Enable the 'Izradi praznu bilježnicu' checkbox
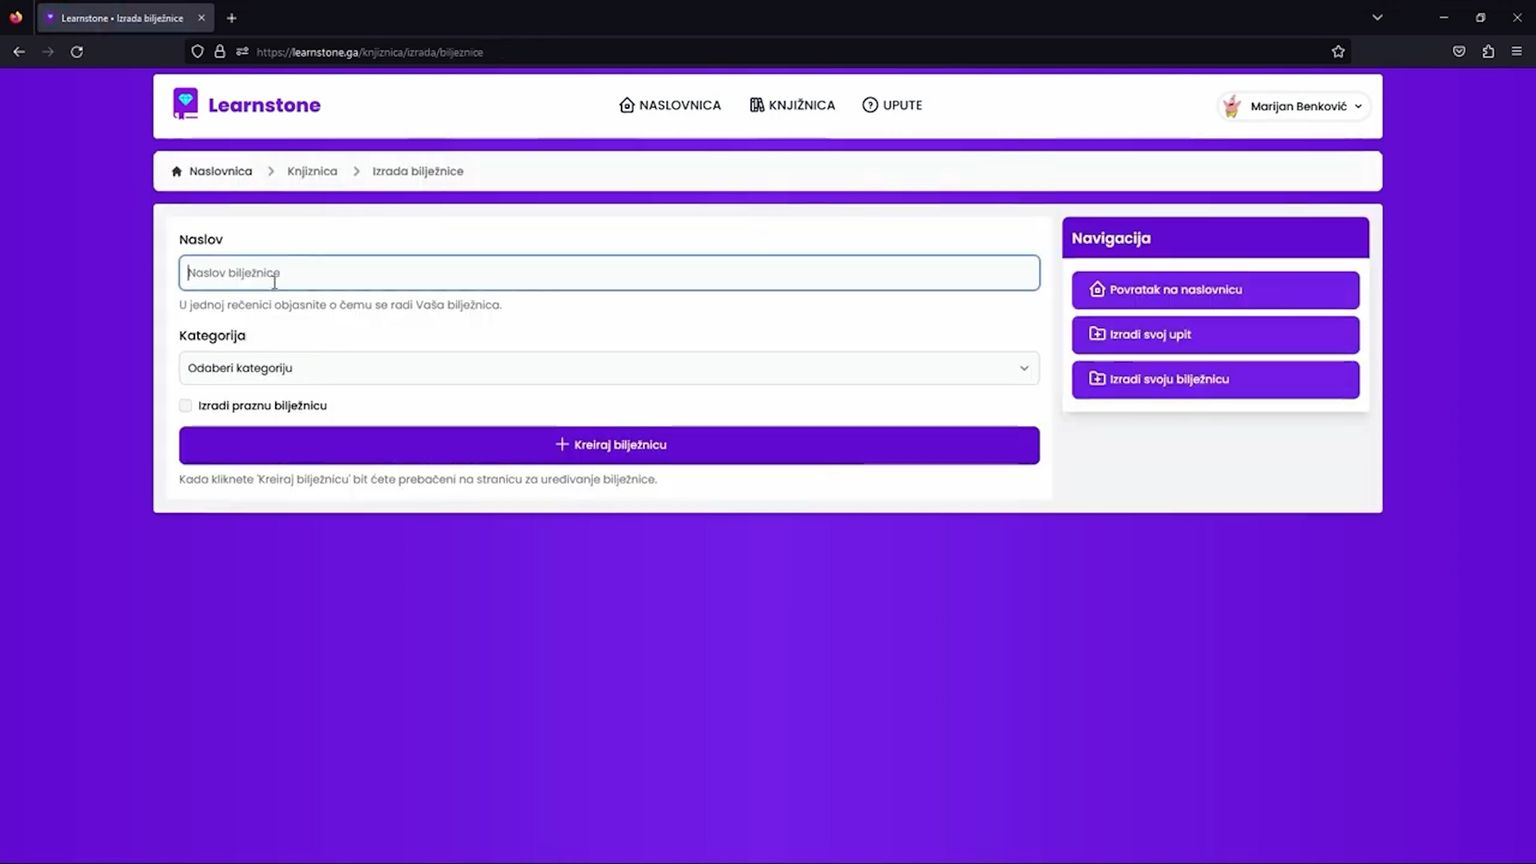The width and height of the screenshot is (1536, 864). (x=186, y=406)
